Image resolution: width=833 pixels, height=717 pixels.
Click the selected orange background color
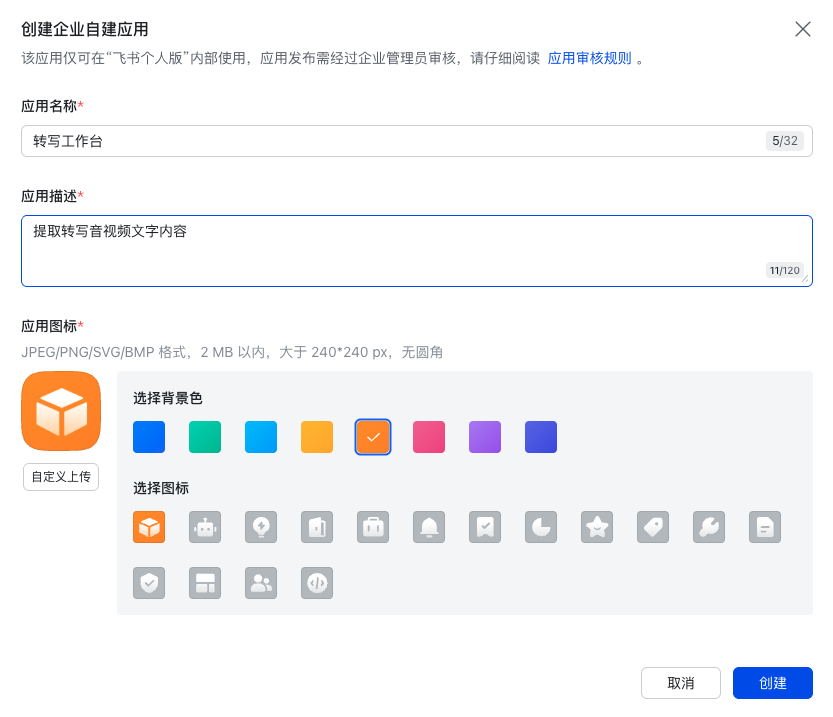(x=373, y=437)
